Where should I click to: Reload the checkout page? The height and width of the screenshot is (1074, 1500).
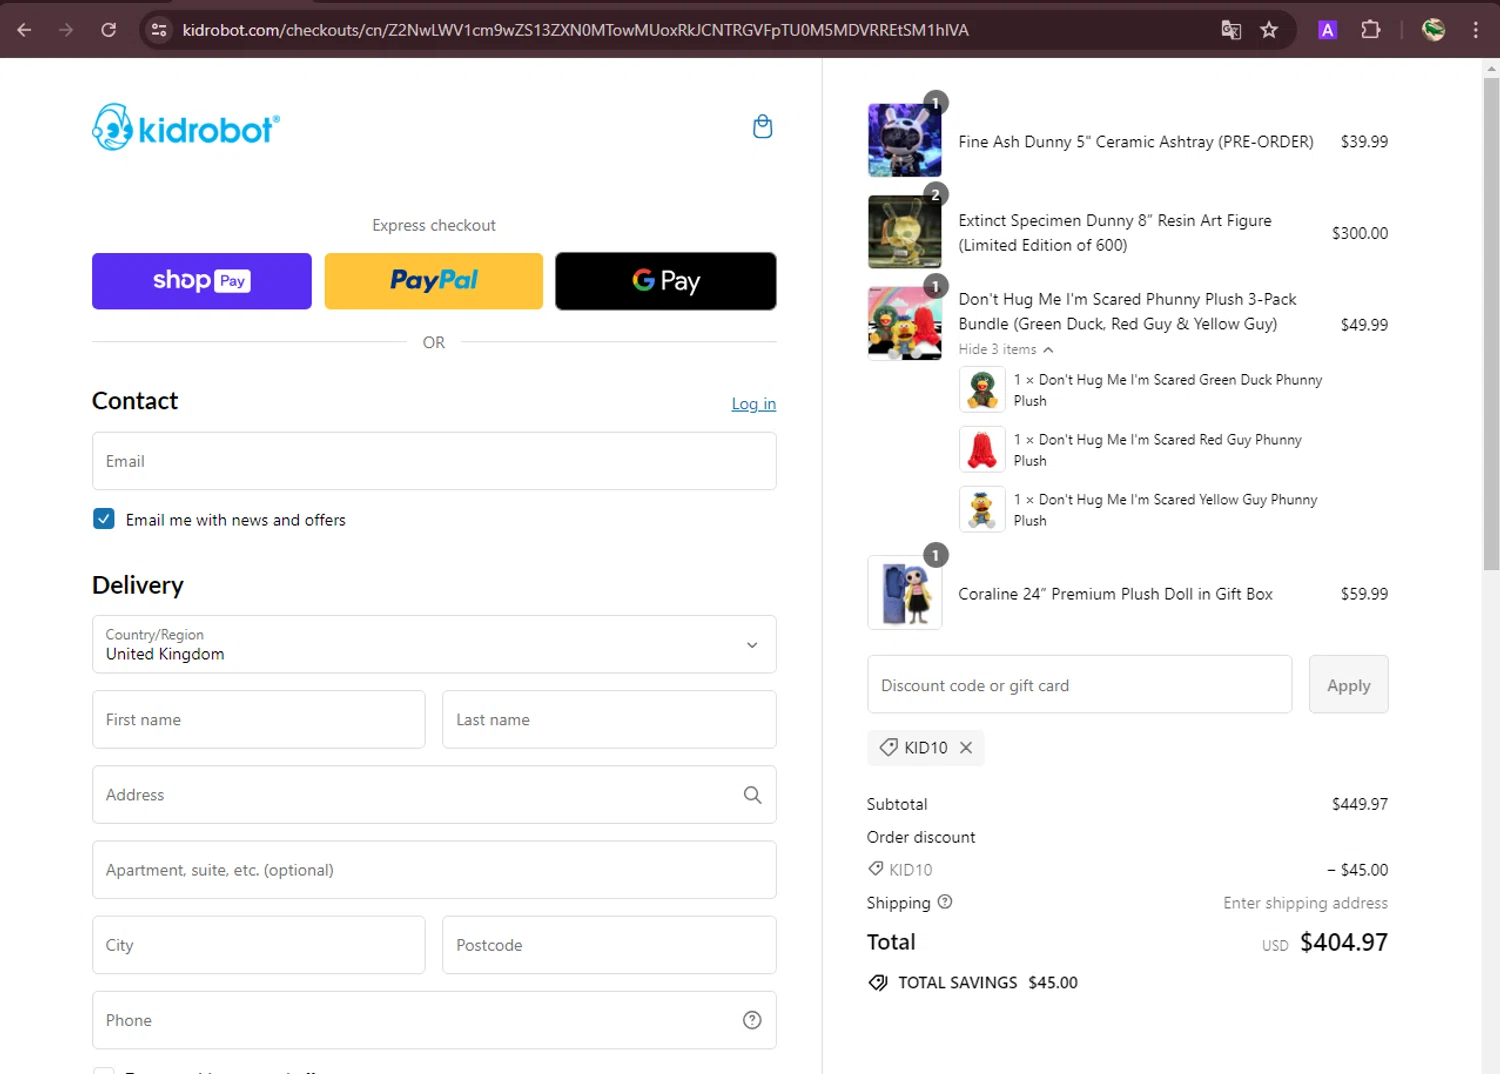click(x=109, y=30)
